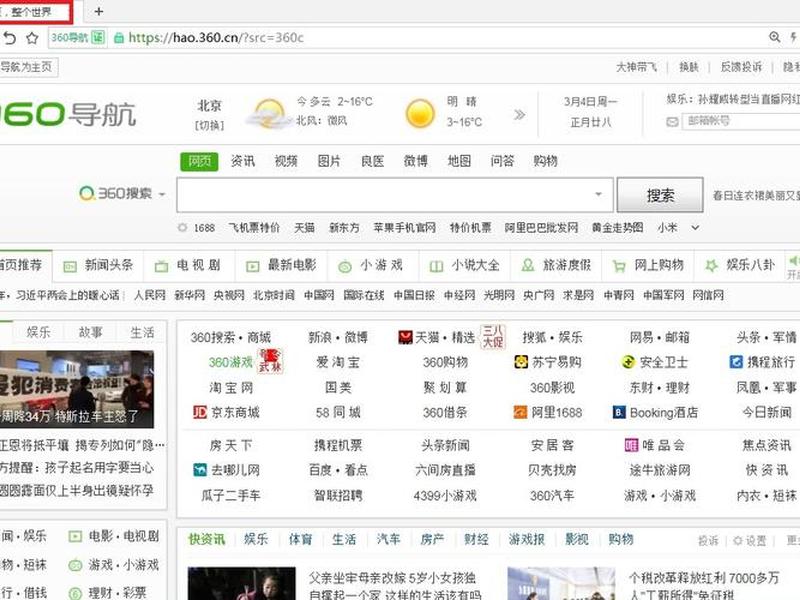The height and width of the screenshot is (600, 800).
Task: Click the 小说大全 book icon
Action: pyautogui.click(x=436, y=266)
